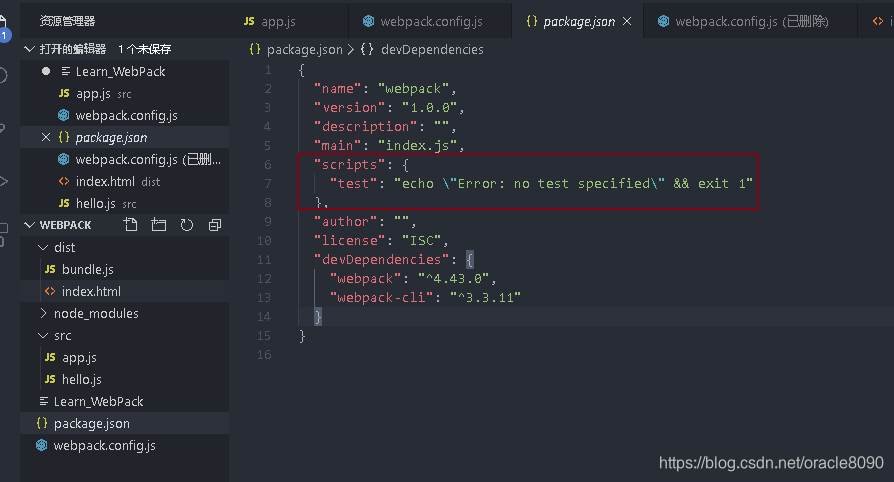The image size is (894, 482).
Task: Click the "description" key on line 4
Action: (365, 127)
